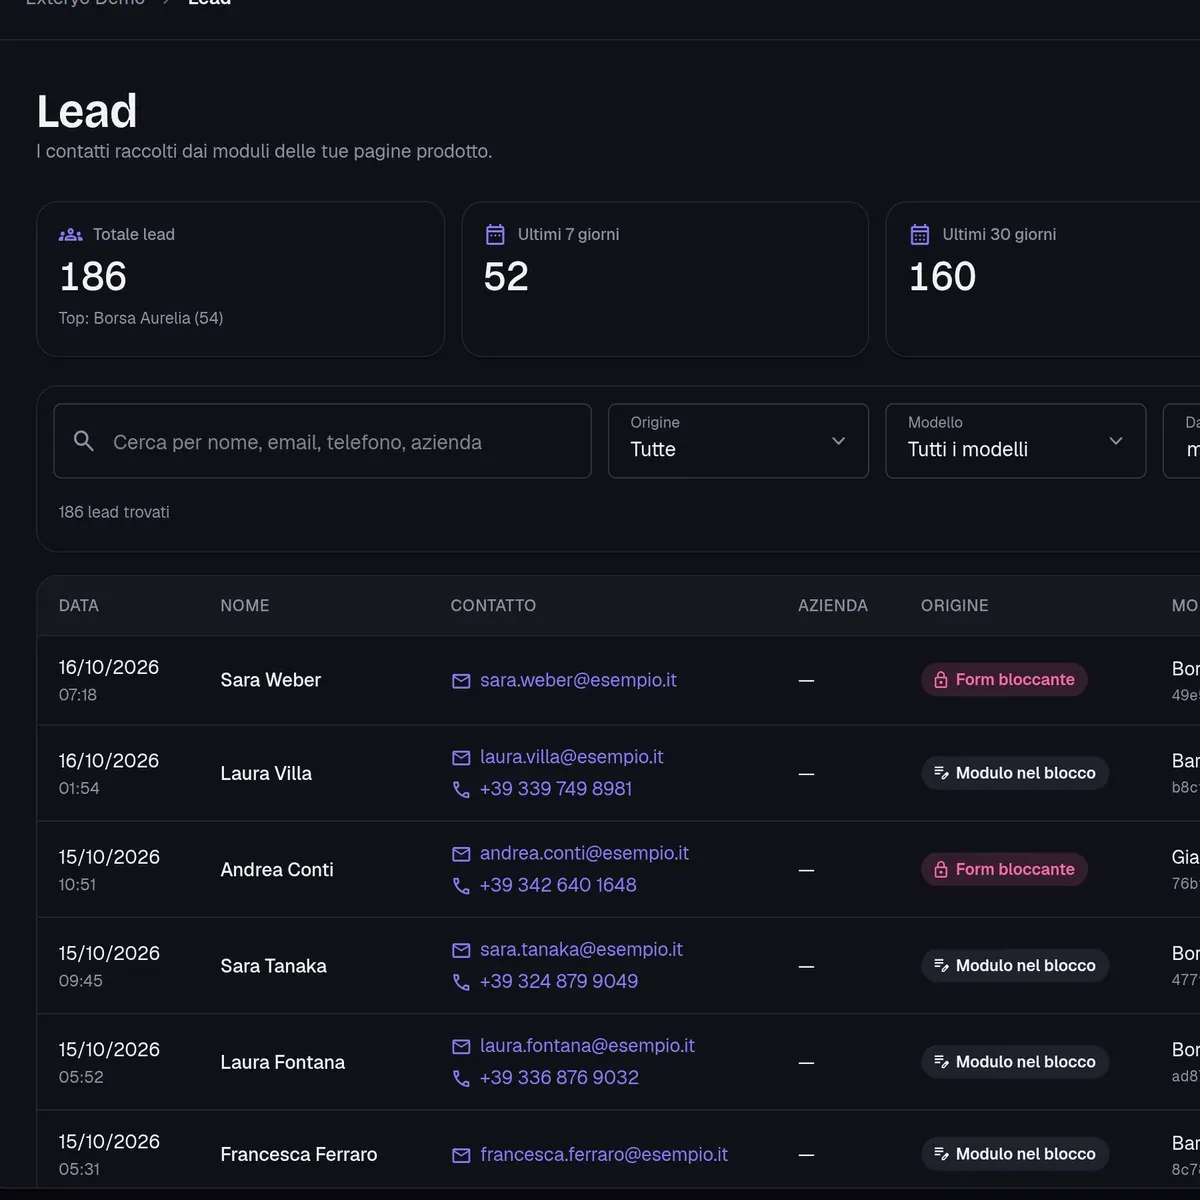Click the name Andrea Conti
The image size is (1200, 1200).
277,870
